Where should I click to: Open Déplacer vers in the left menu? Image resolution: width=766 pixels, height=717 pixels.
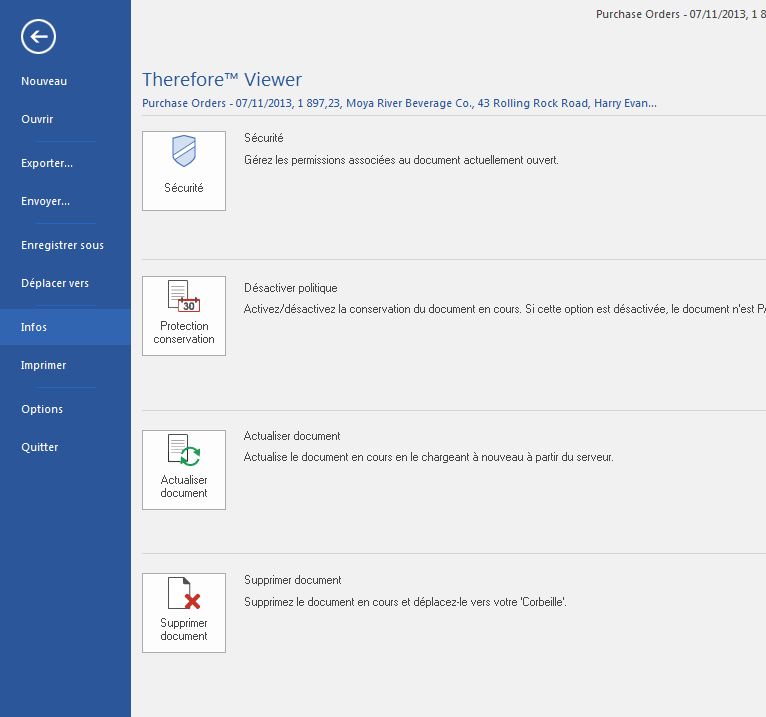(x=55, y=283)
